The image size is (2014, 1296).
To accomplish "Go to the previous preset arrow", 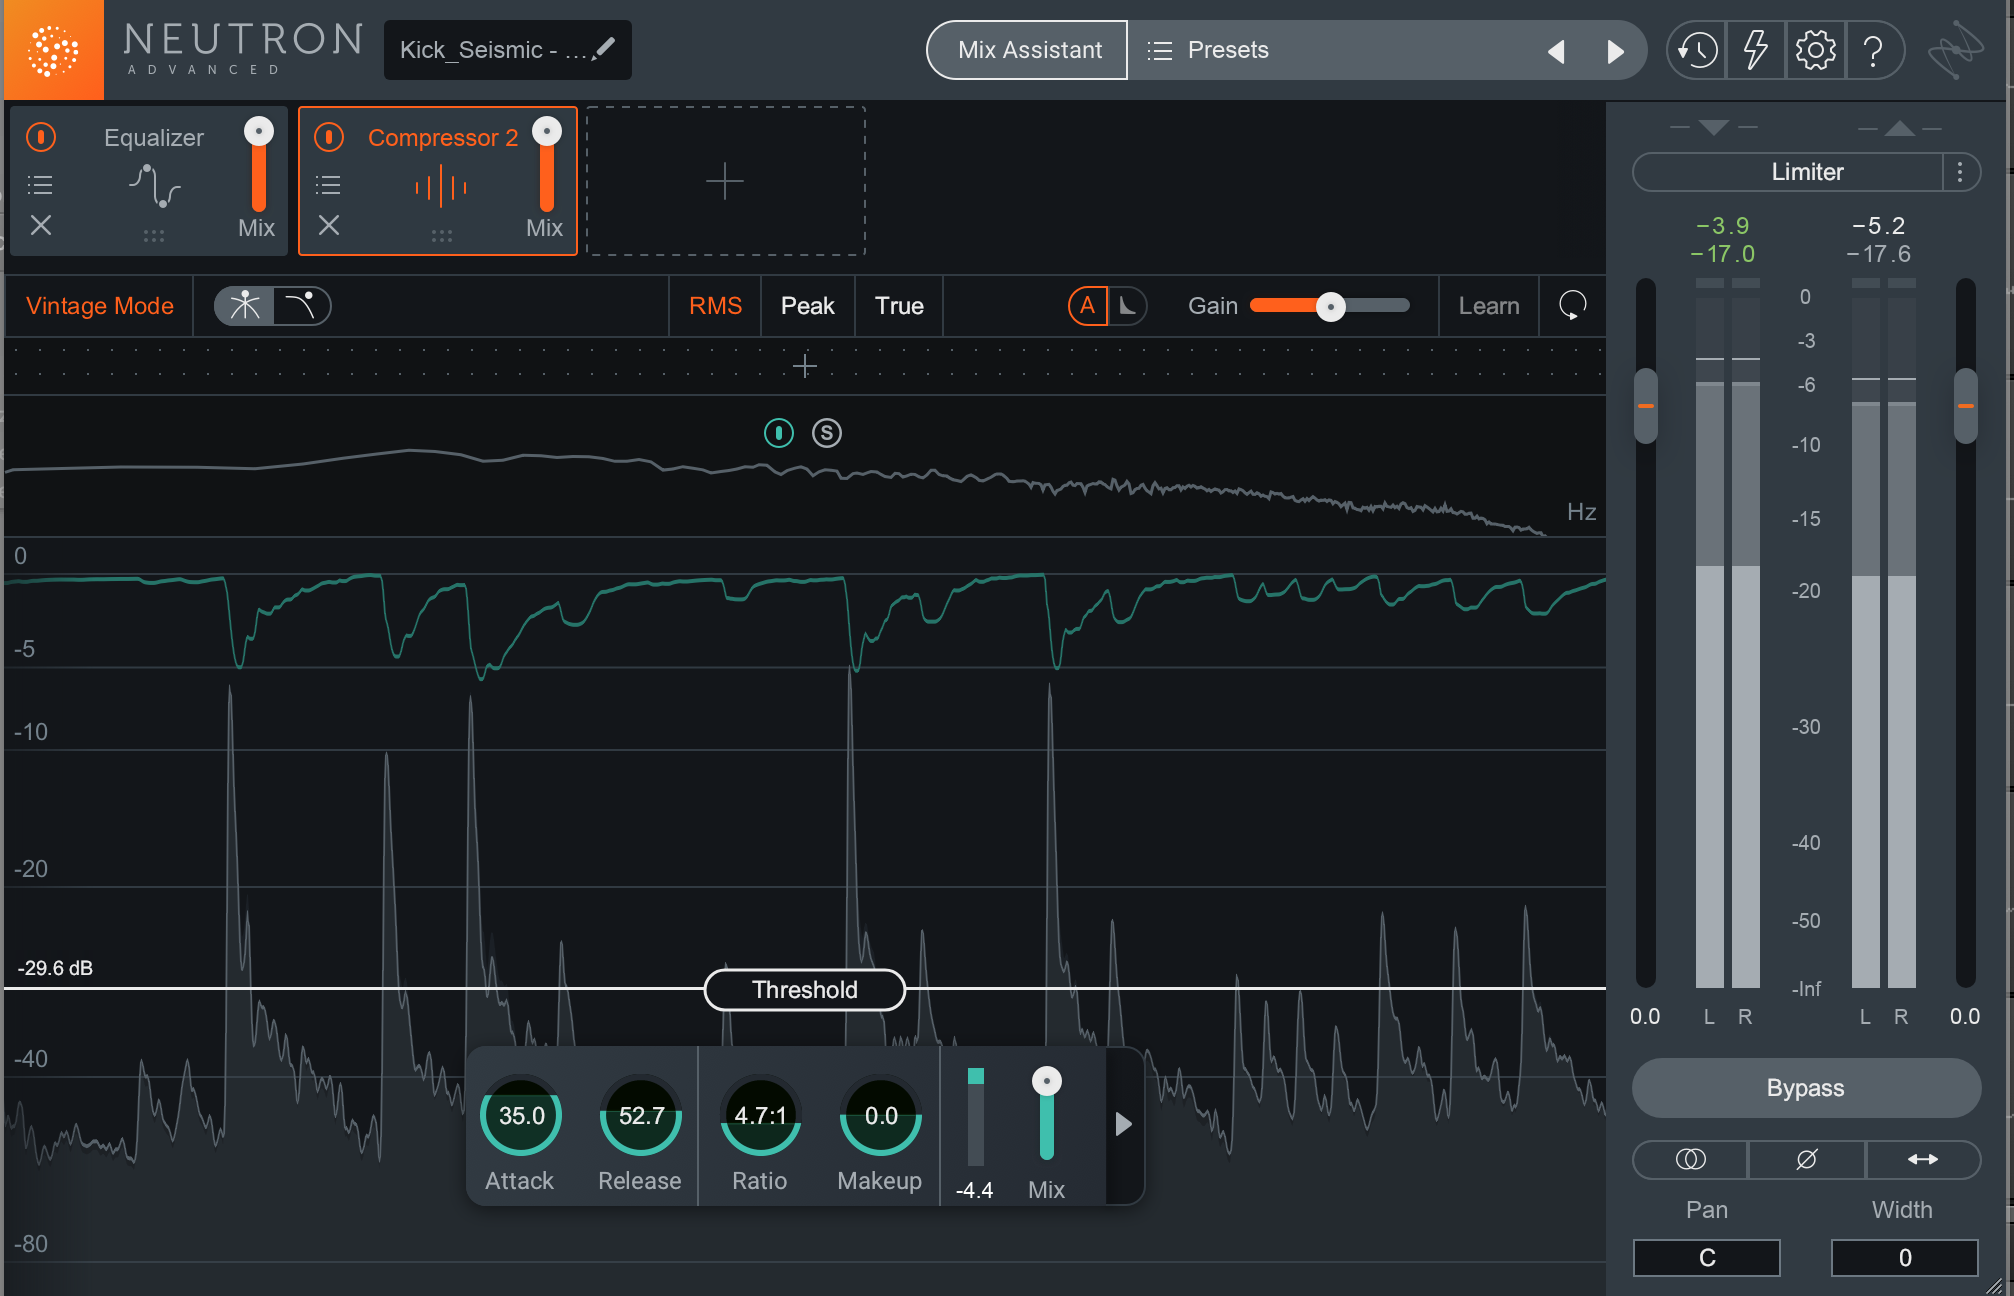I will (1556, 51).
